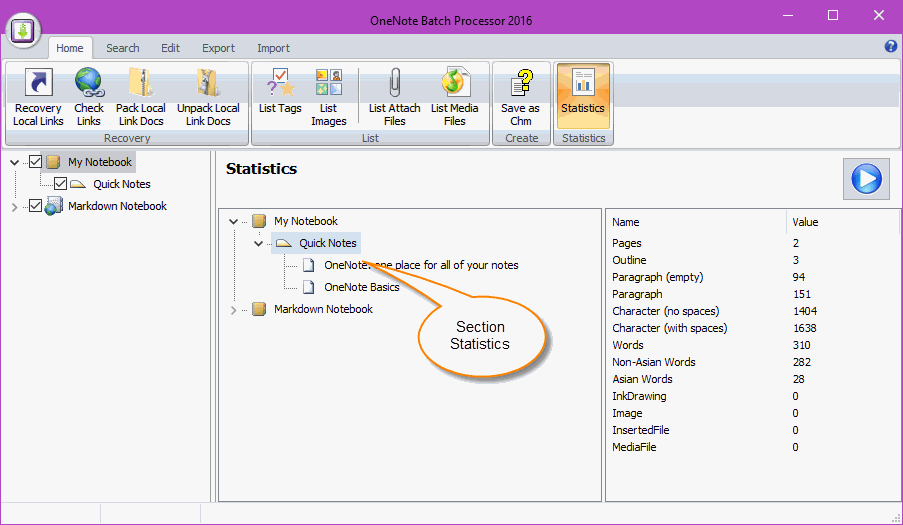Select the Words row

[753, 345]
